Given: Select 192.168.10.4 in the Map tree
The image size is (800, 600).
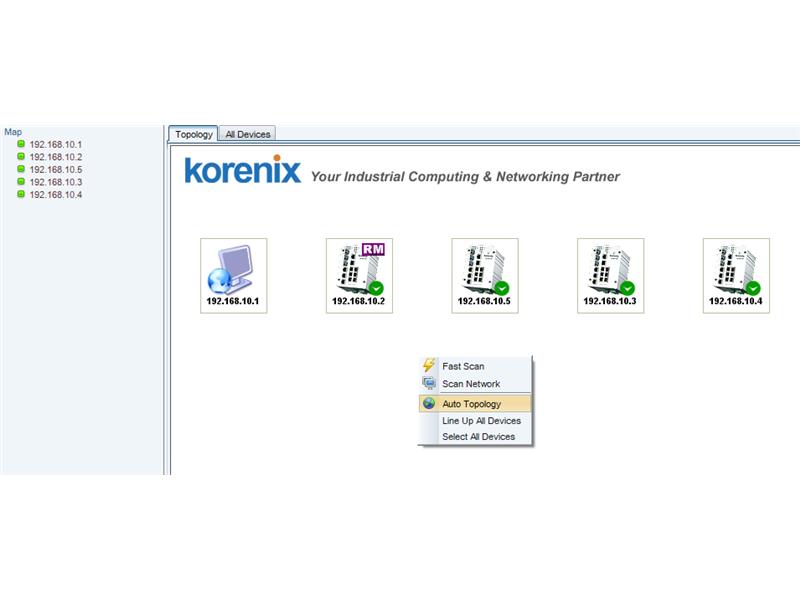Looking at the screenshot, I should point(56,194).
